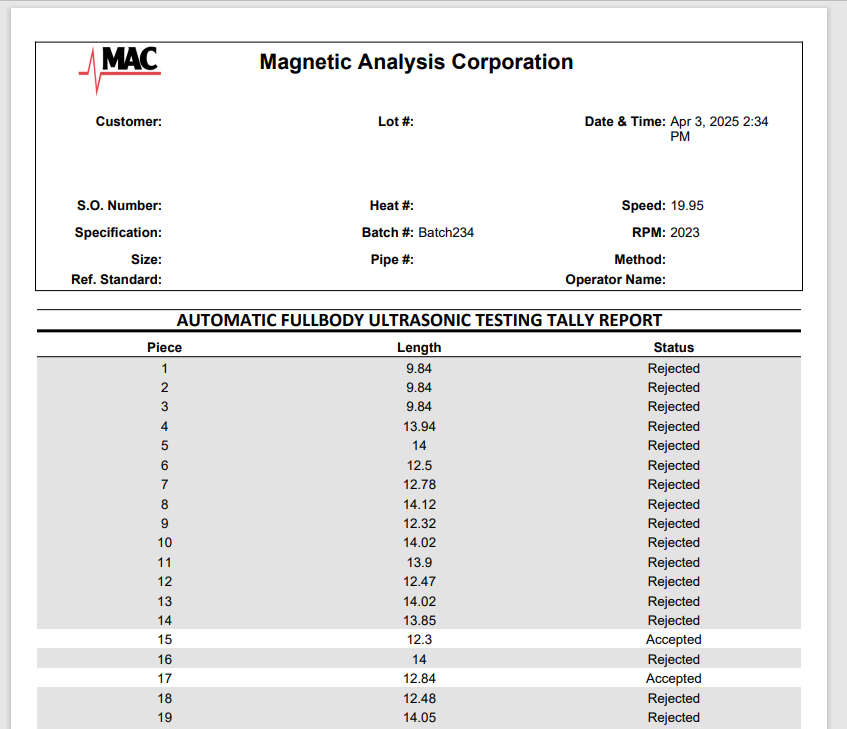Screen dimensions: 847x729
Task: Click the Length column header
Action: [419, 347]
